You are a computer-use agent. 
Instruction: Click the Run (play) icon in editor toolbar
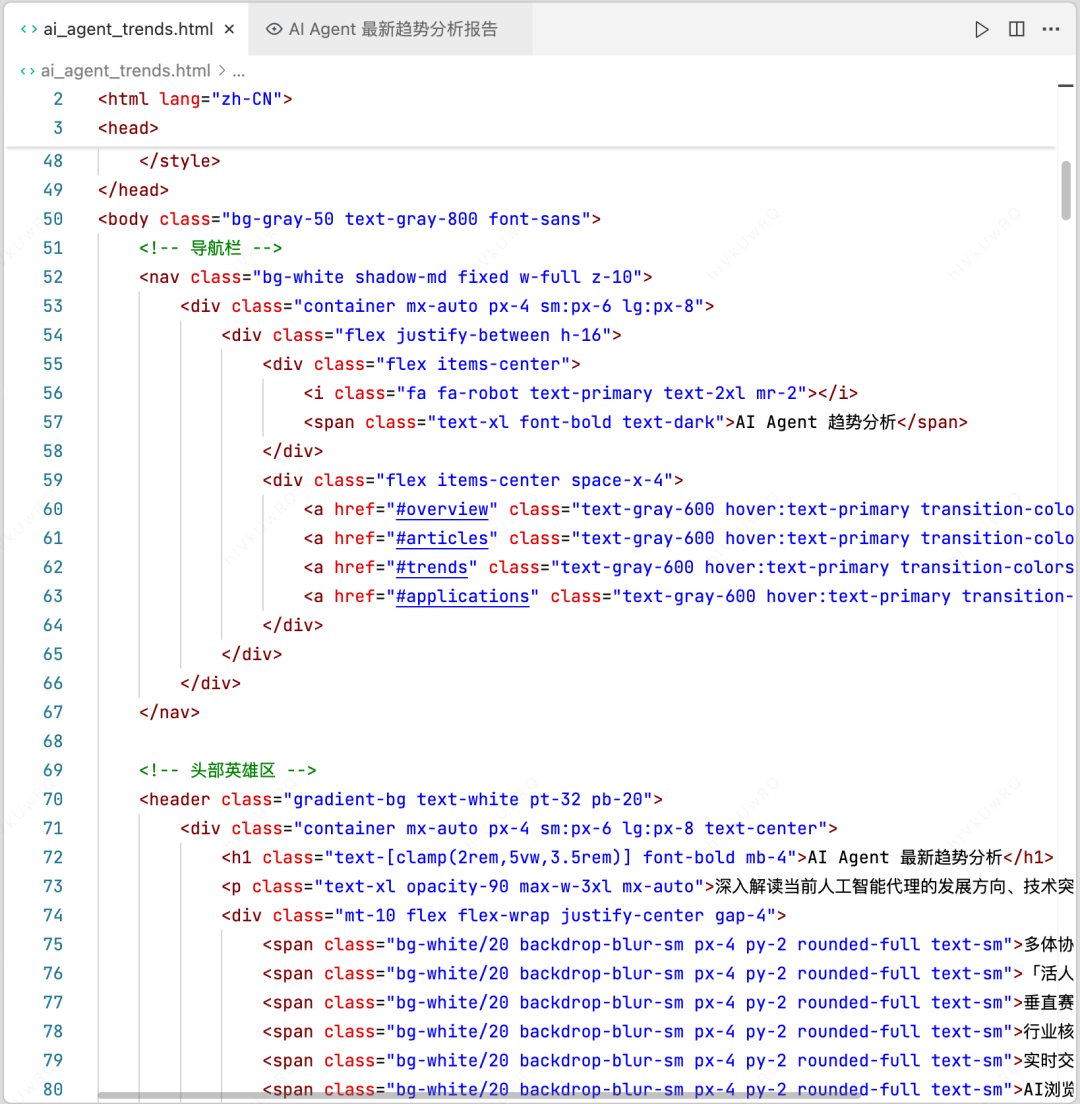tap(981, 29)
